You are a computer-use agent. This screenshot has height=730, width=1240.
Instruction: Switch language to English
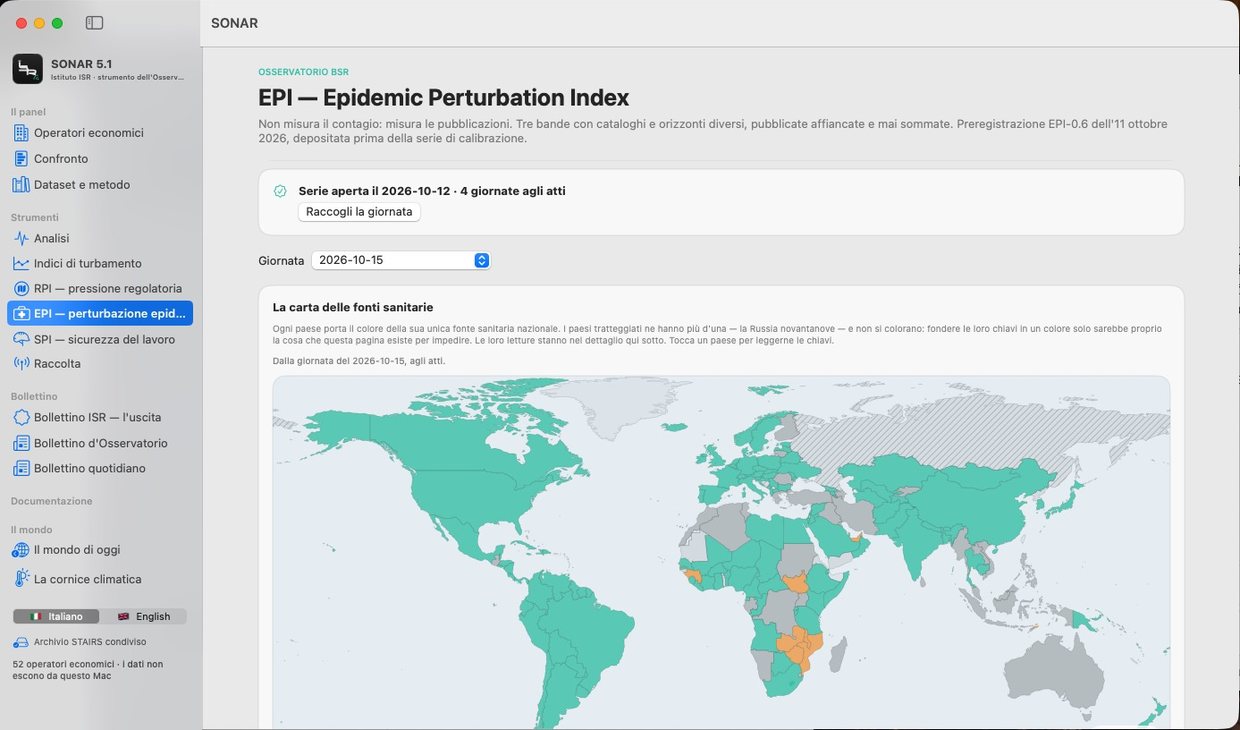tap(143, 617)
